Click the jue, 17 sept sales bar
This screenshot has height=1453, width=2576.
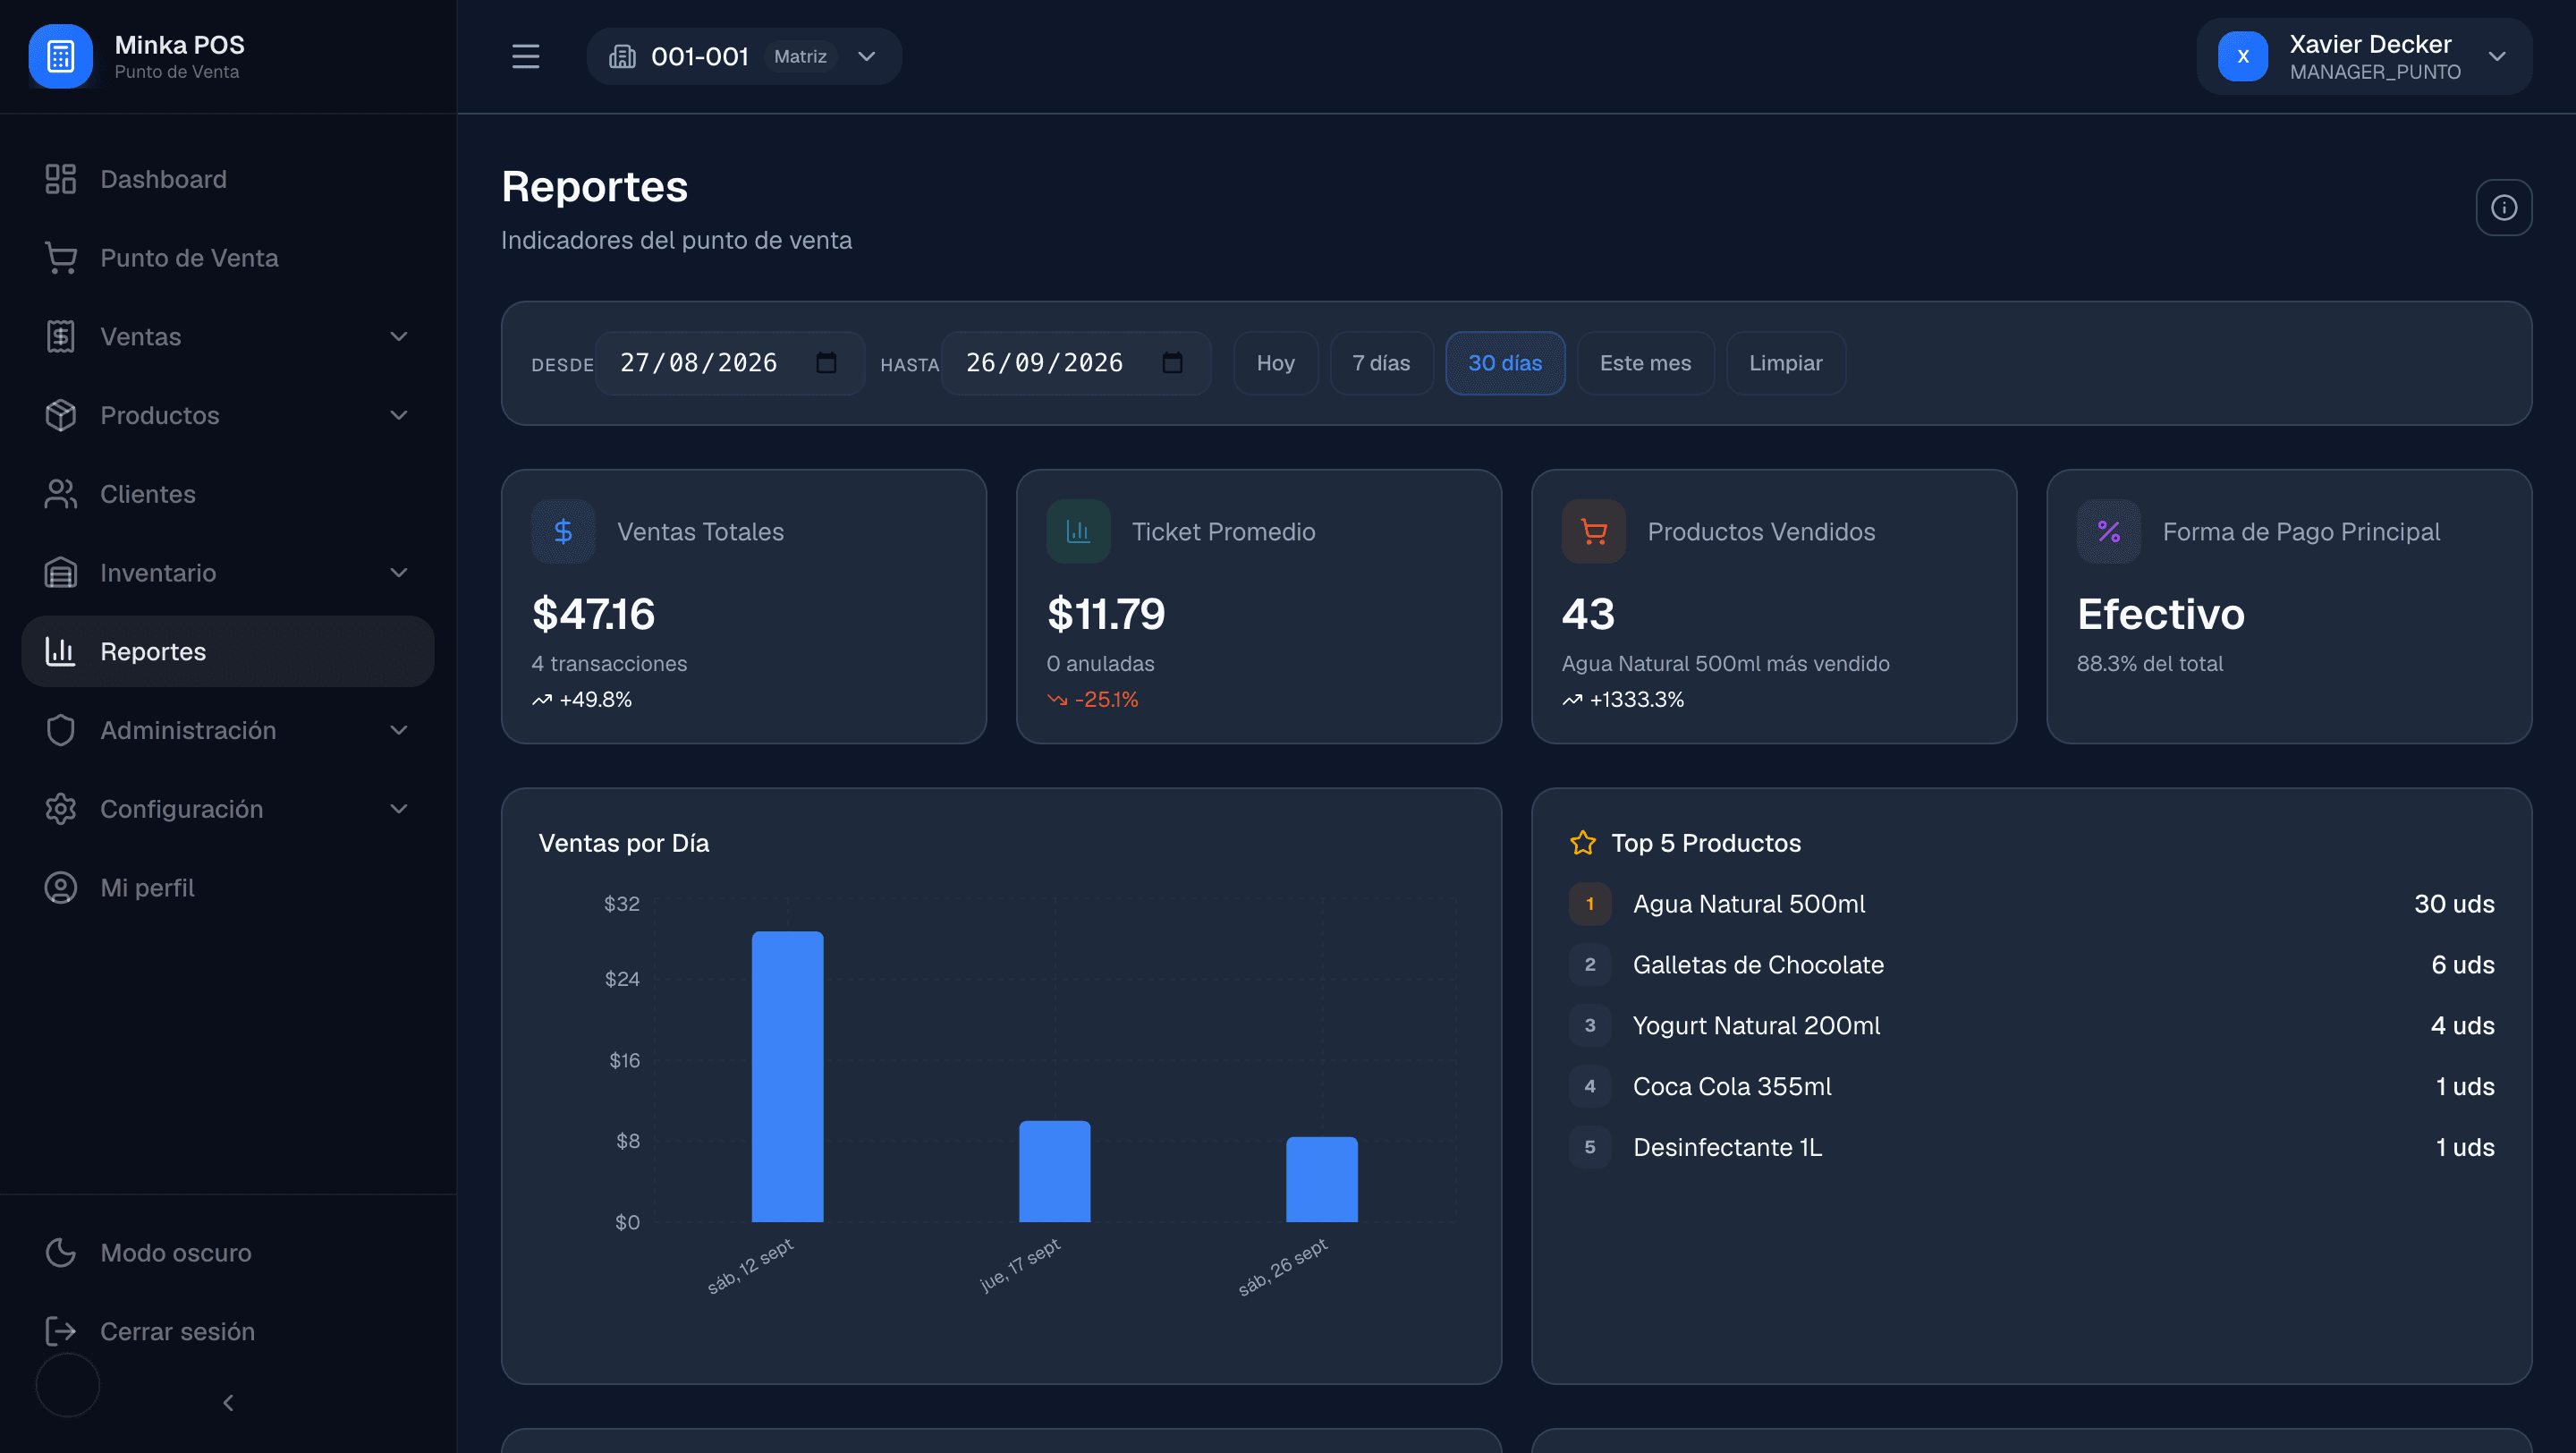pyautogui.click(x=1054, y=1171)
